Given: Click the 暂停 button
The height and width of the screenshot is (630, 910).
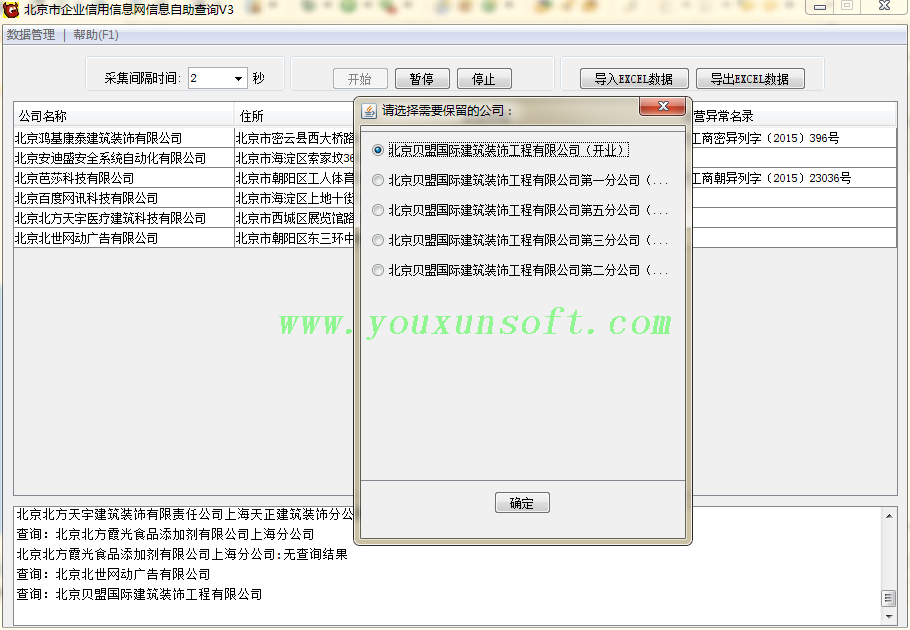Looking at the screenshot, I should (x=422, y=79).
